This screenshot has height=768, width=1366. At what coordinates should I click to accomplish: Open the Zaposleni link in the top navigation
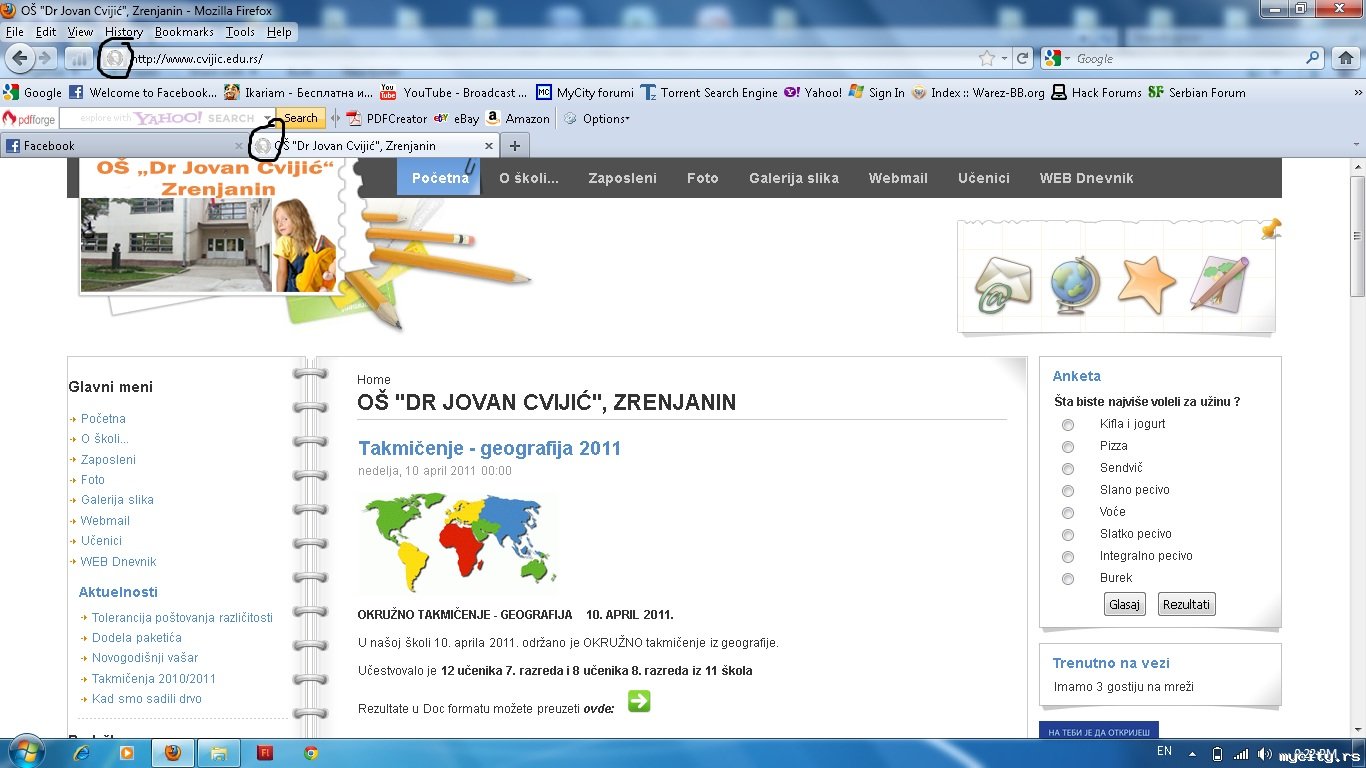click(x=622, y=178)
